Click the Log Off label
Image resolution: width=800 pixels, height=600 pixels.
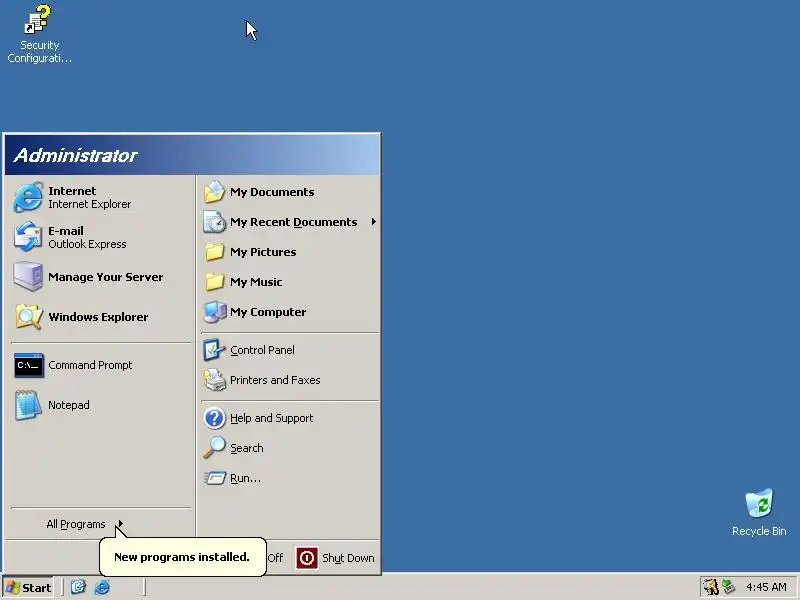click(275, 558)
